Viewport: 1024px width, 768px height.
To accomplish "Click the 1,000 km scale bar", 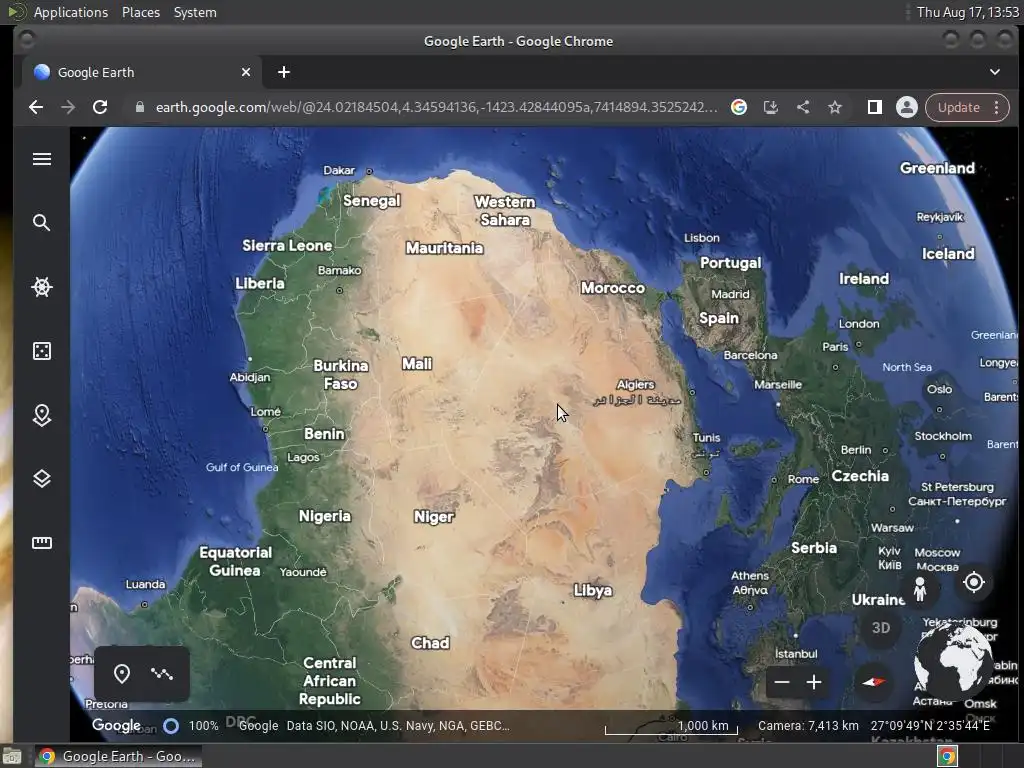I will click(x=671, y=726).
